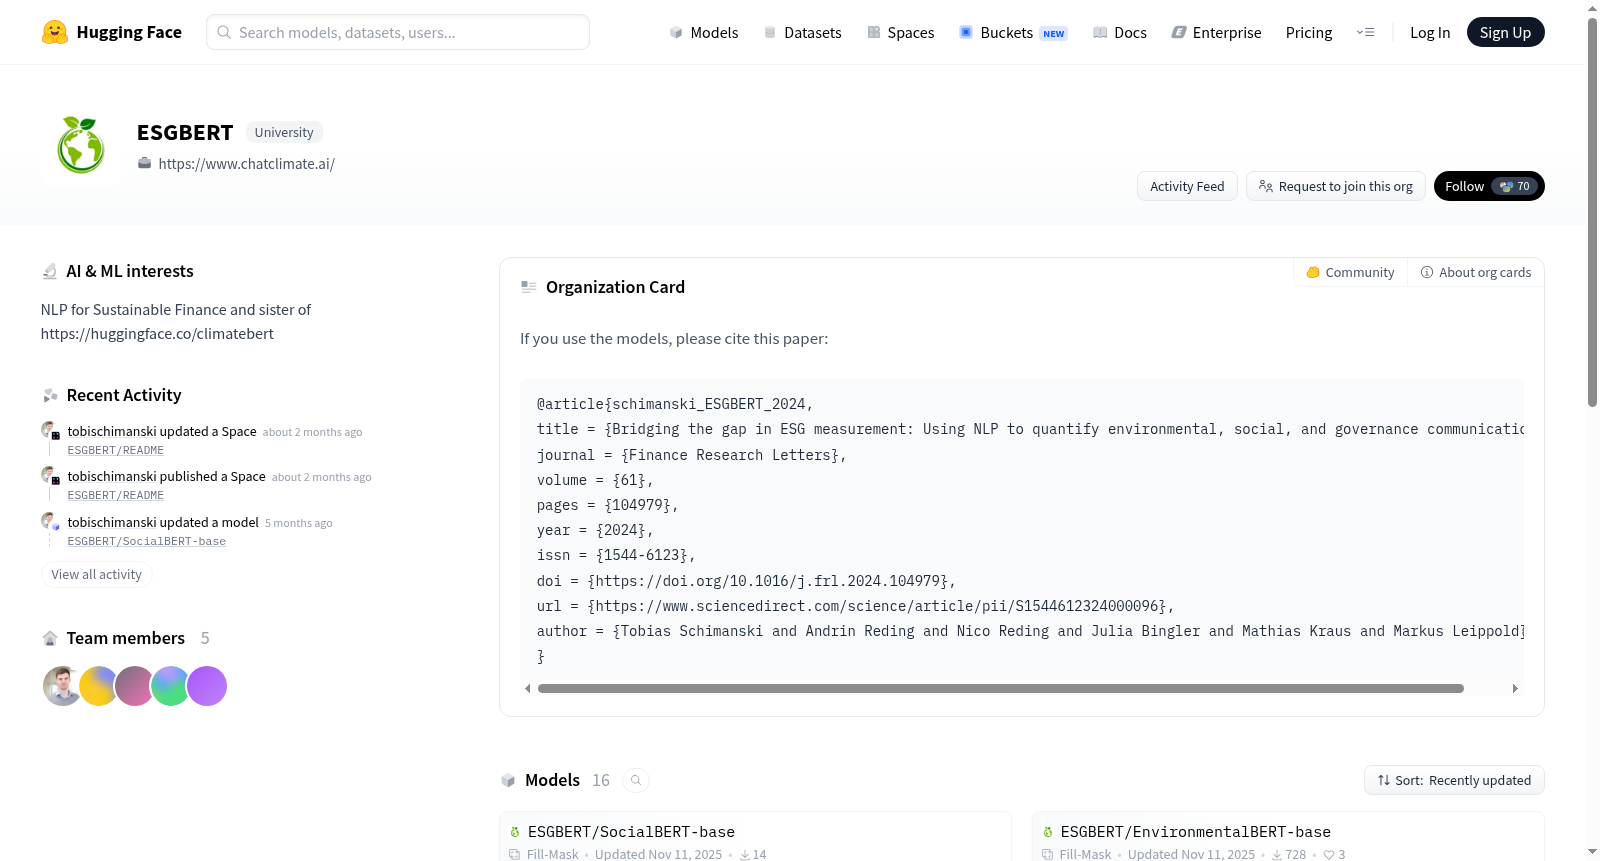Open the yellow team member avatar

pyautogui.click(x=98, y=686)
